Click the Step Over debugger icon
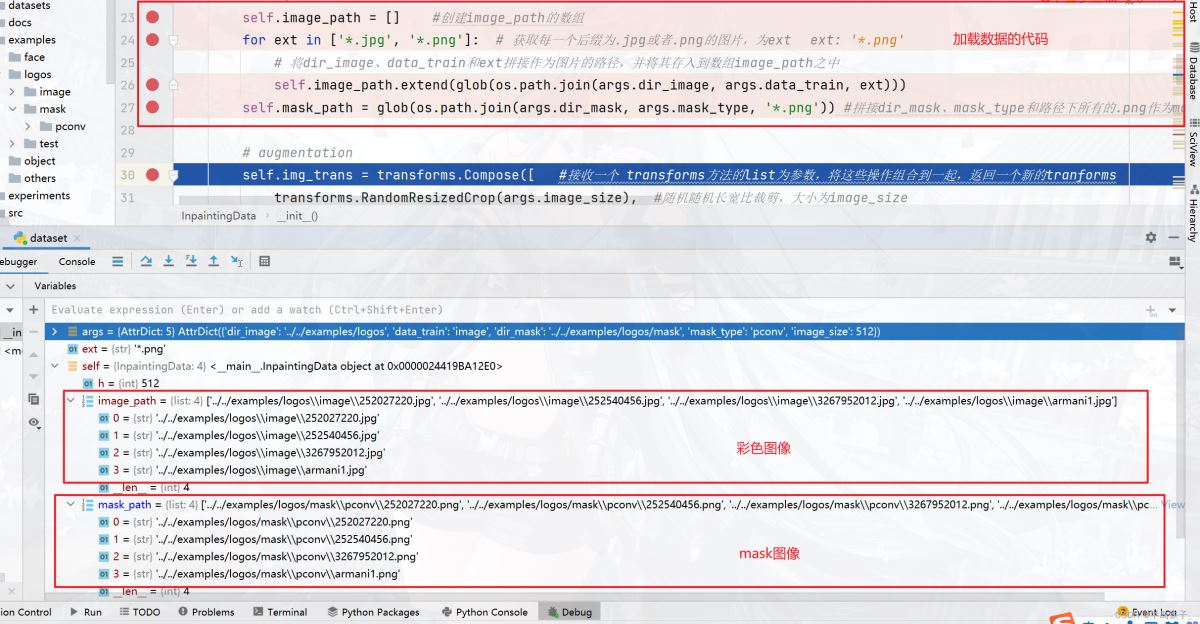Image resolution: width=1200 pixels, height=624 pixels. [x=146, y=261]
